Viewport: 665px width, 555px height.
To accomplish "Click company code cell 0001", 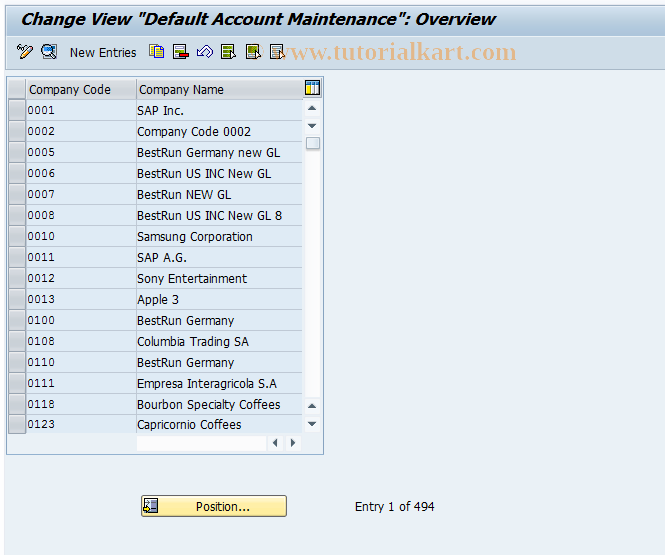I will click(x=81, y=110).
